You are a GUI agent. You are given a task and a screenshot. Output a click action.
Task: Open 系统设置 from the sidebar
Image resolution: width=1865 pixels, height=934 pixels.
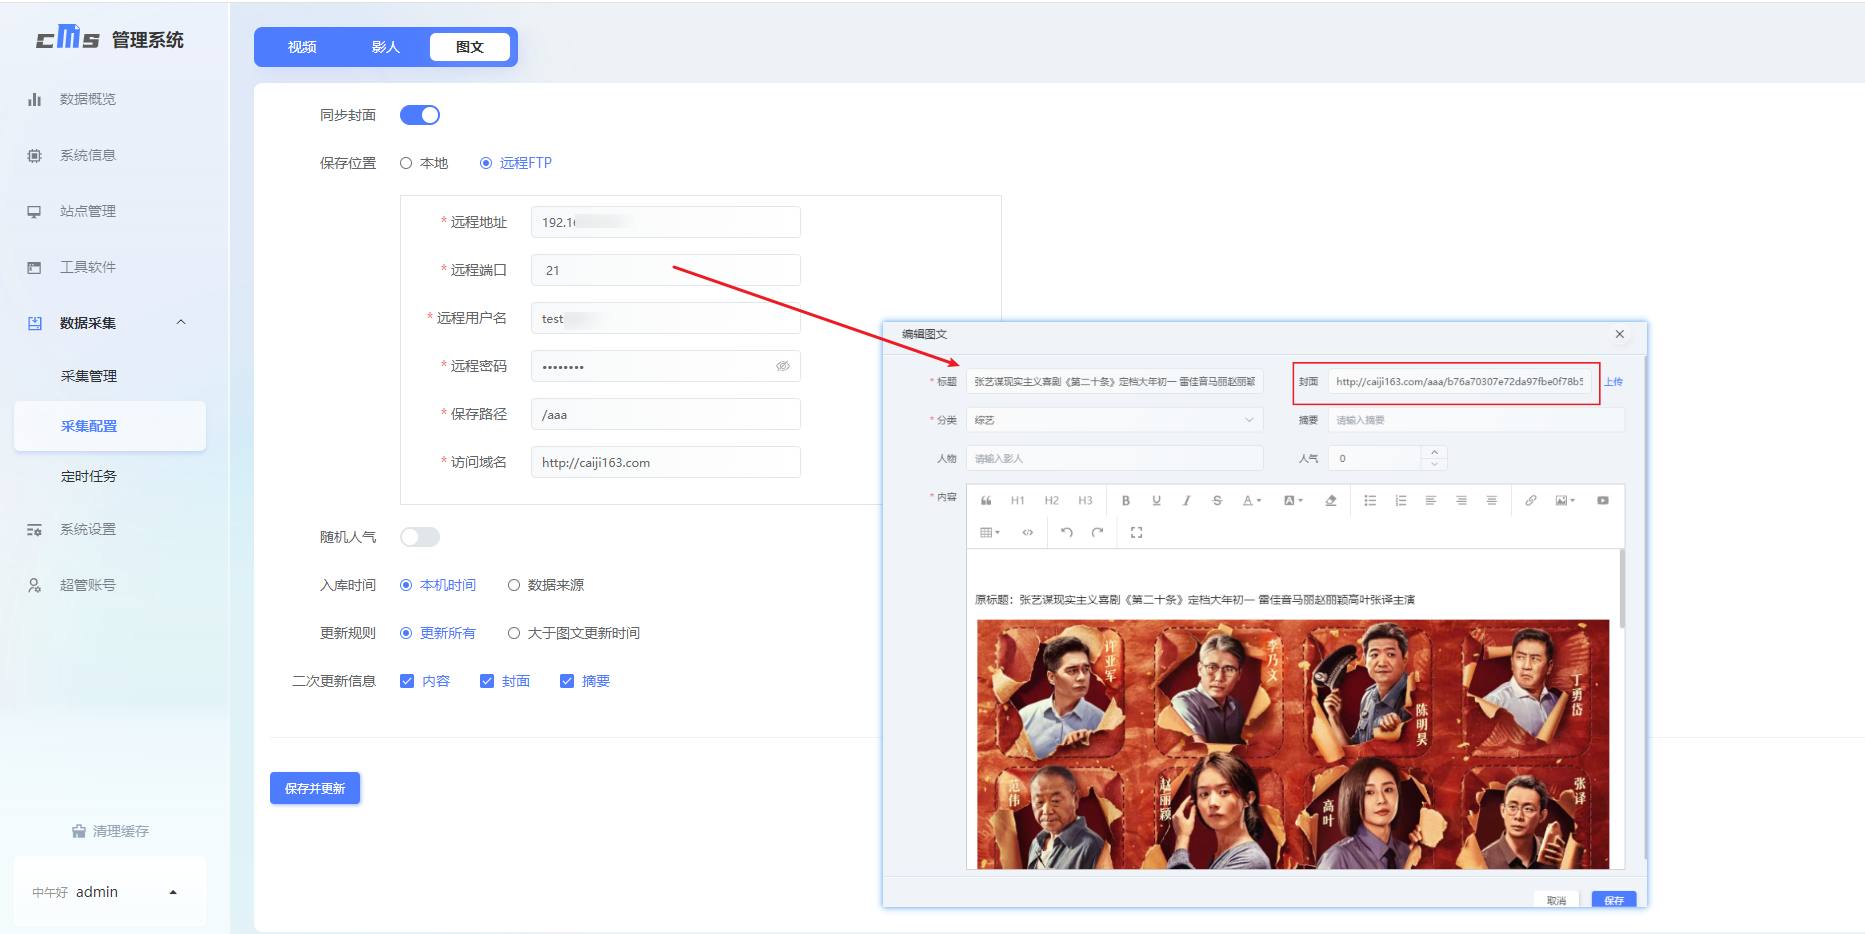[x=88, y=529]
